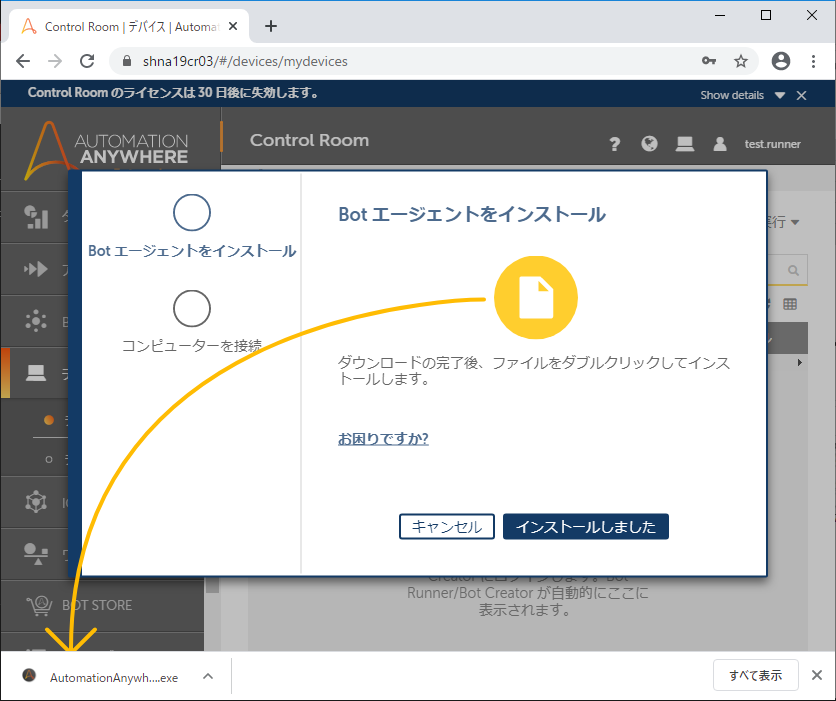Open the device laptop icon in header
This screenshot has width=836, height=701.
685,144
